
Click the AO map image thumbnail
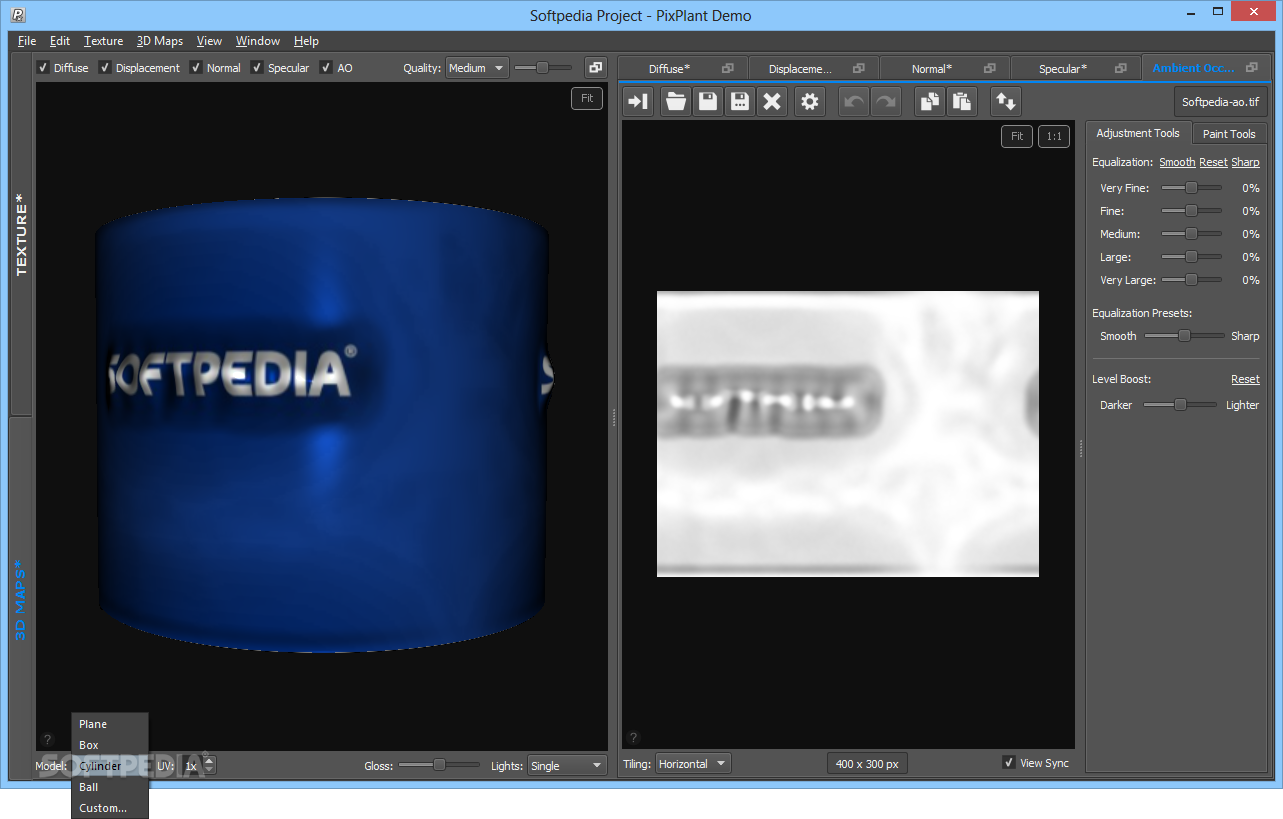tap(848, 434)
